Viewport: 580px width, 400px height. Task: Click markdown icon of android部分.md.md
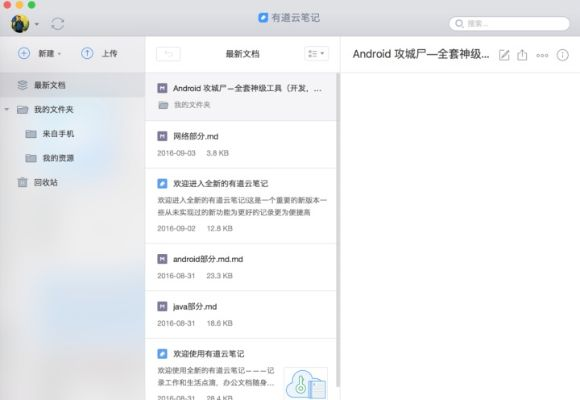click(162, 259)
